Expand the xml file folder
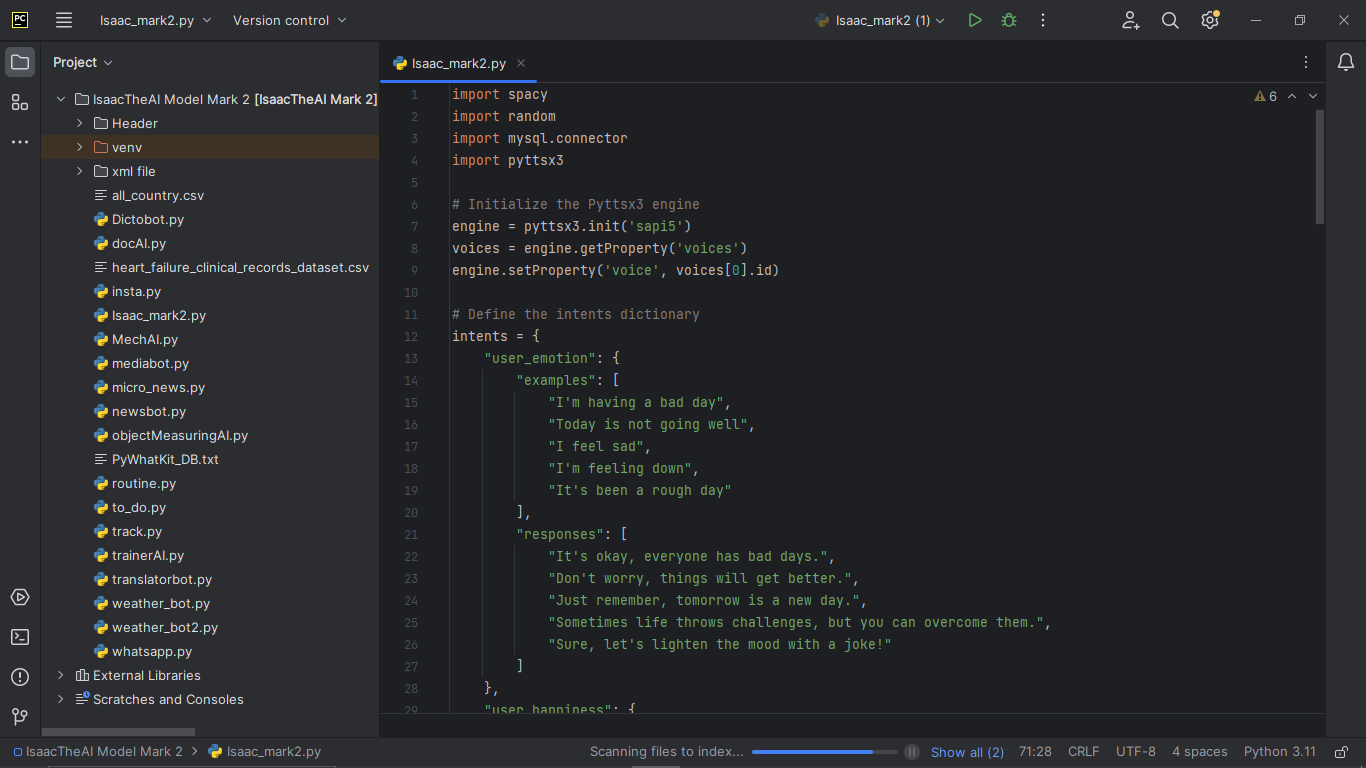The height and width of the screenshot is (768, 1366). pyautogui.click(x=80, y=171)
